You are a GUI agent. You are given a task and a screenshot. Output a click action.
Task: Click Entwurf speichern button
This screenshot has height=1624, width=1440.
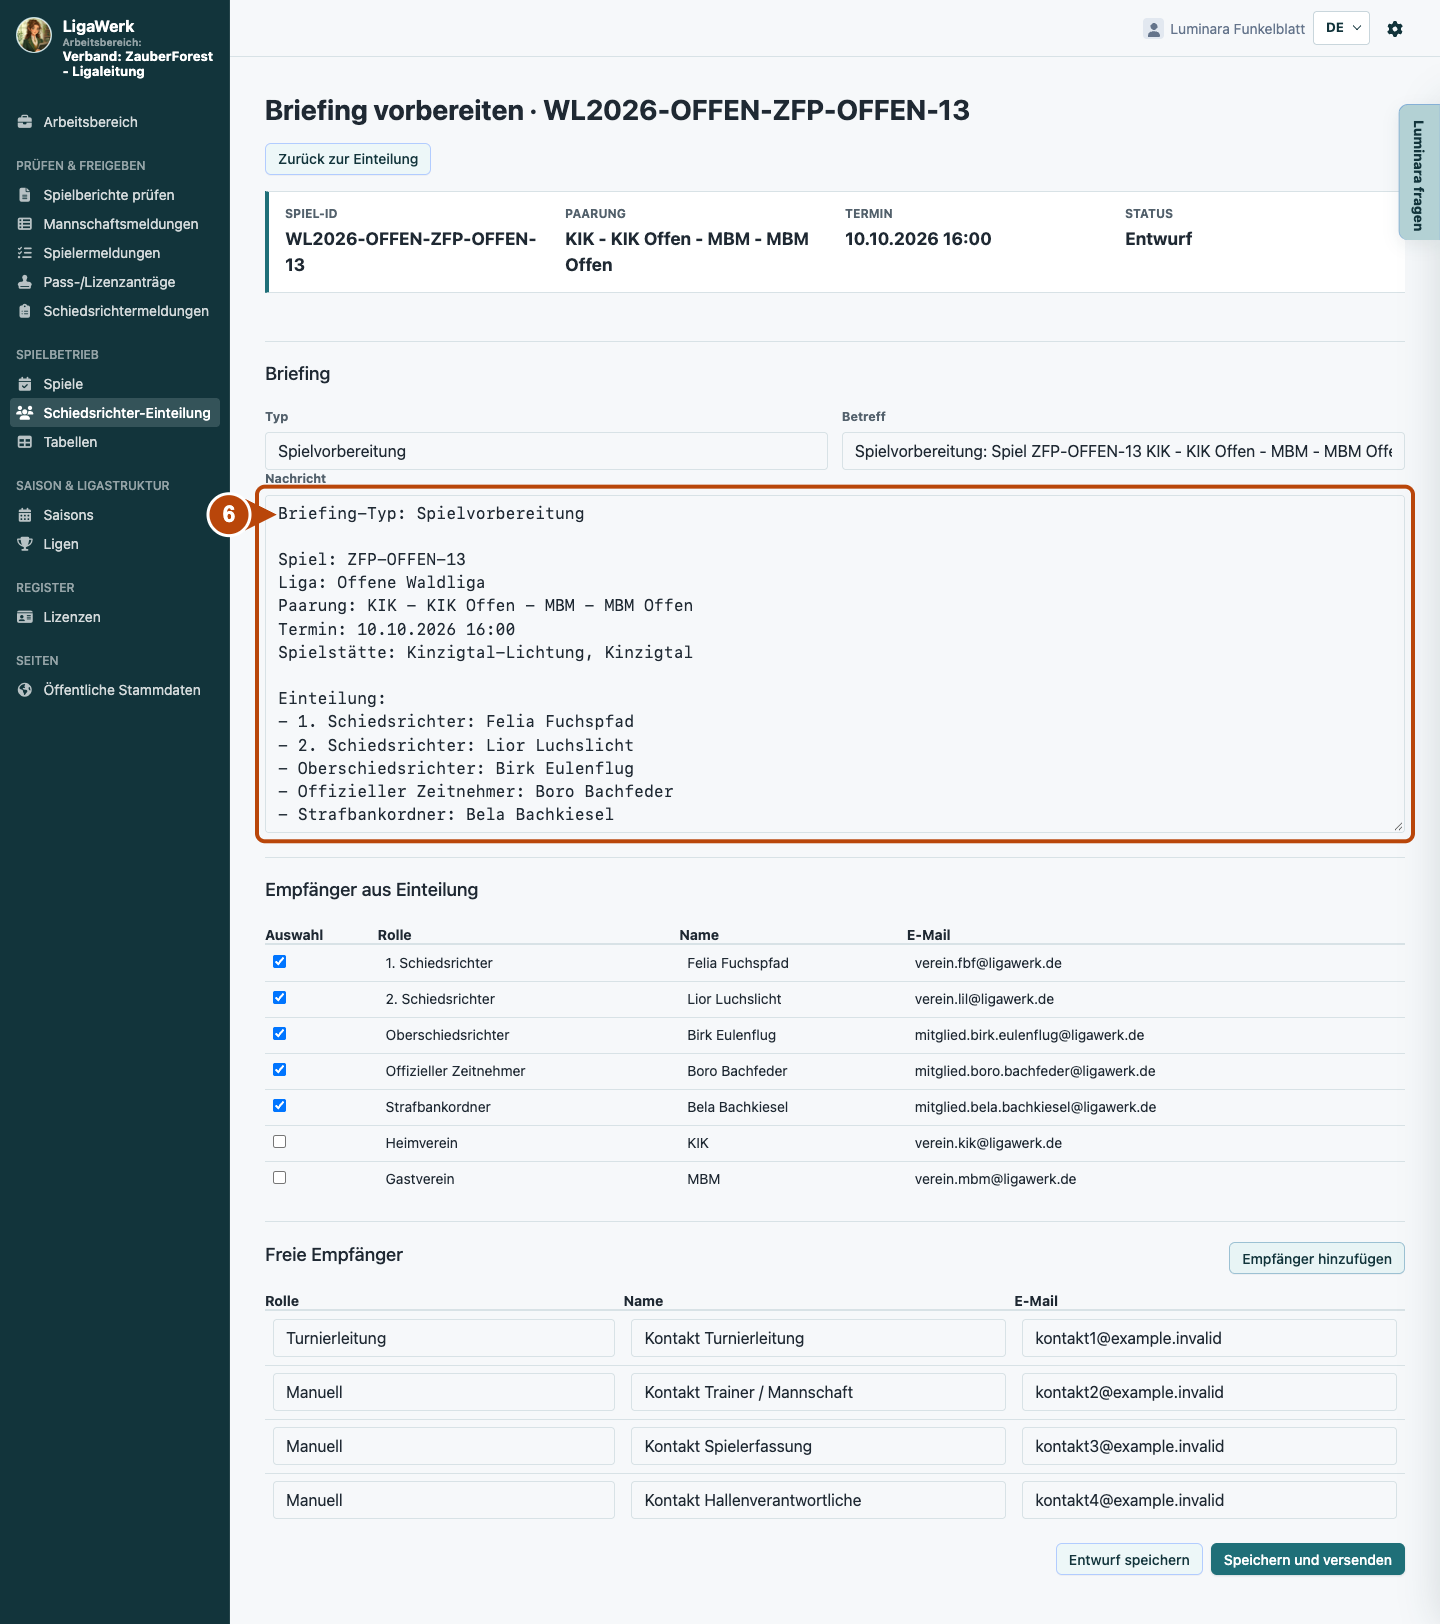1129,1560
